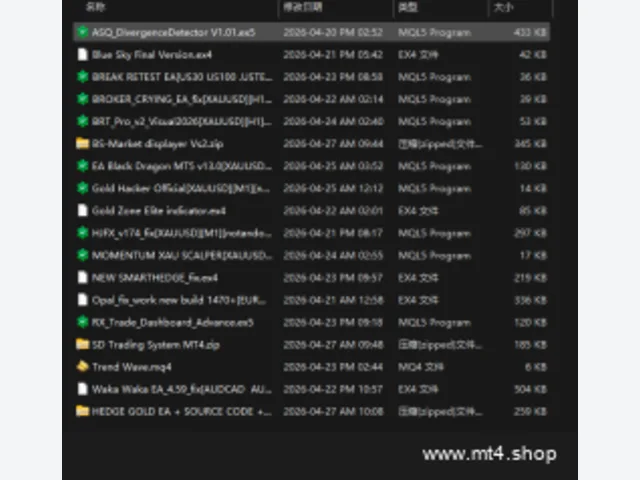Click MQL5 Program type in RK_Trade_Dashboard row

pos(435,322)
